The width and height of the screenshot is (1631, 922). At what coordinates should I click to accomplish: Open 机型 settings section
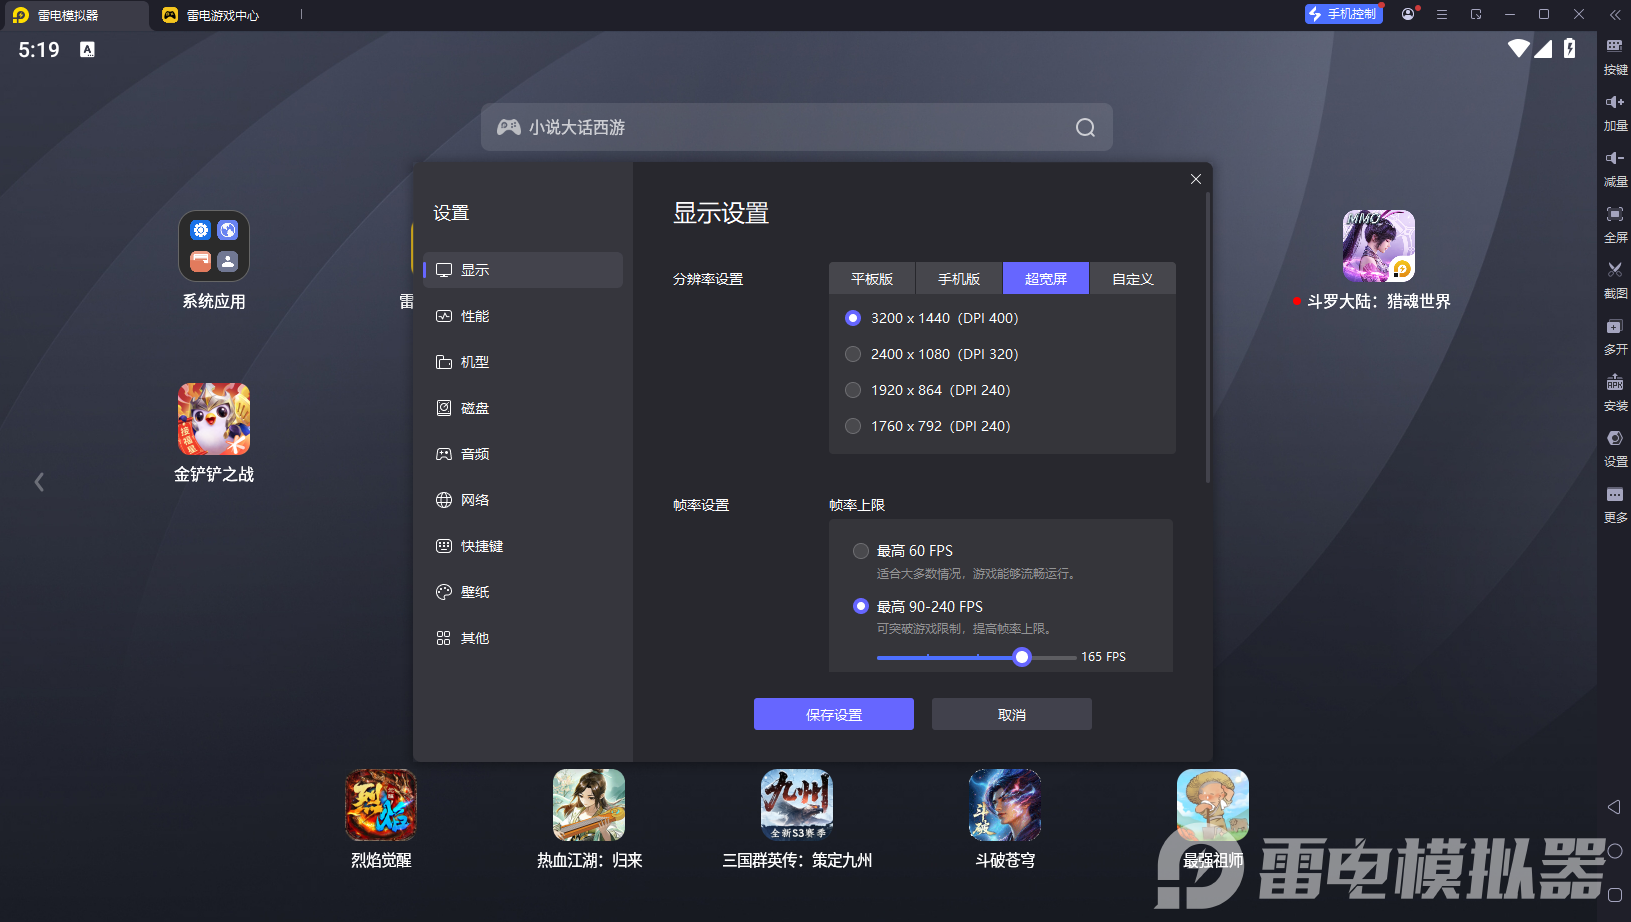click(523, 362)
